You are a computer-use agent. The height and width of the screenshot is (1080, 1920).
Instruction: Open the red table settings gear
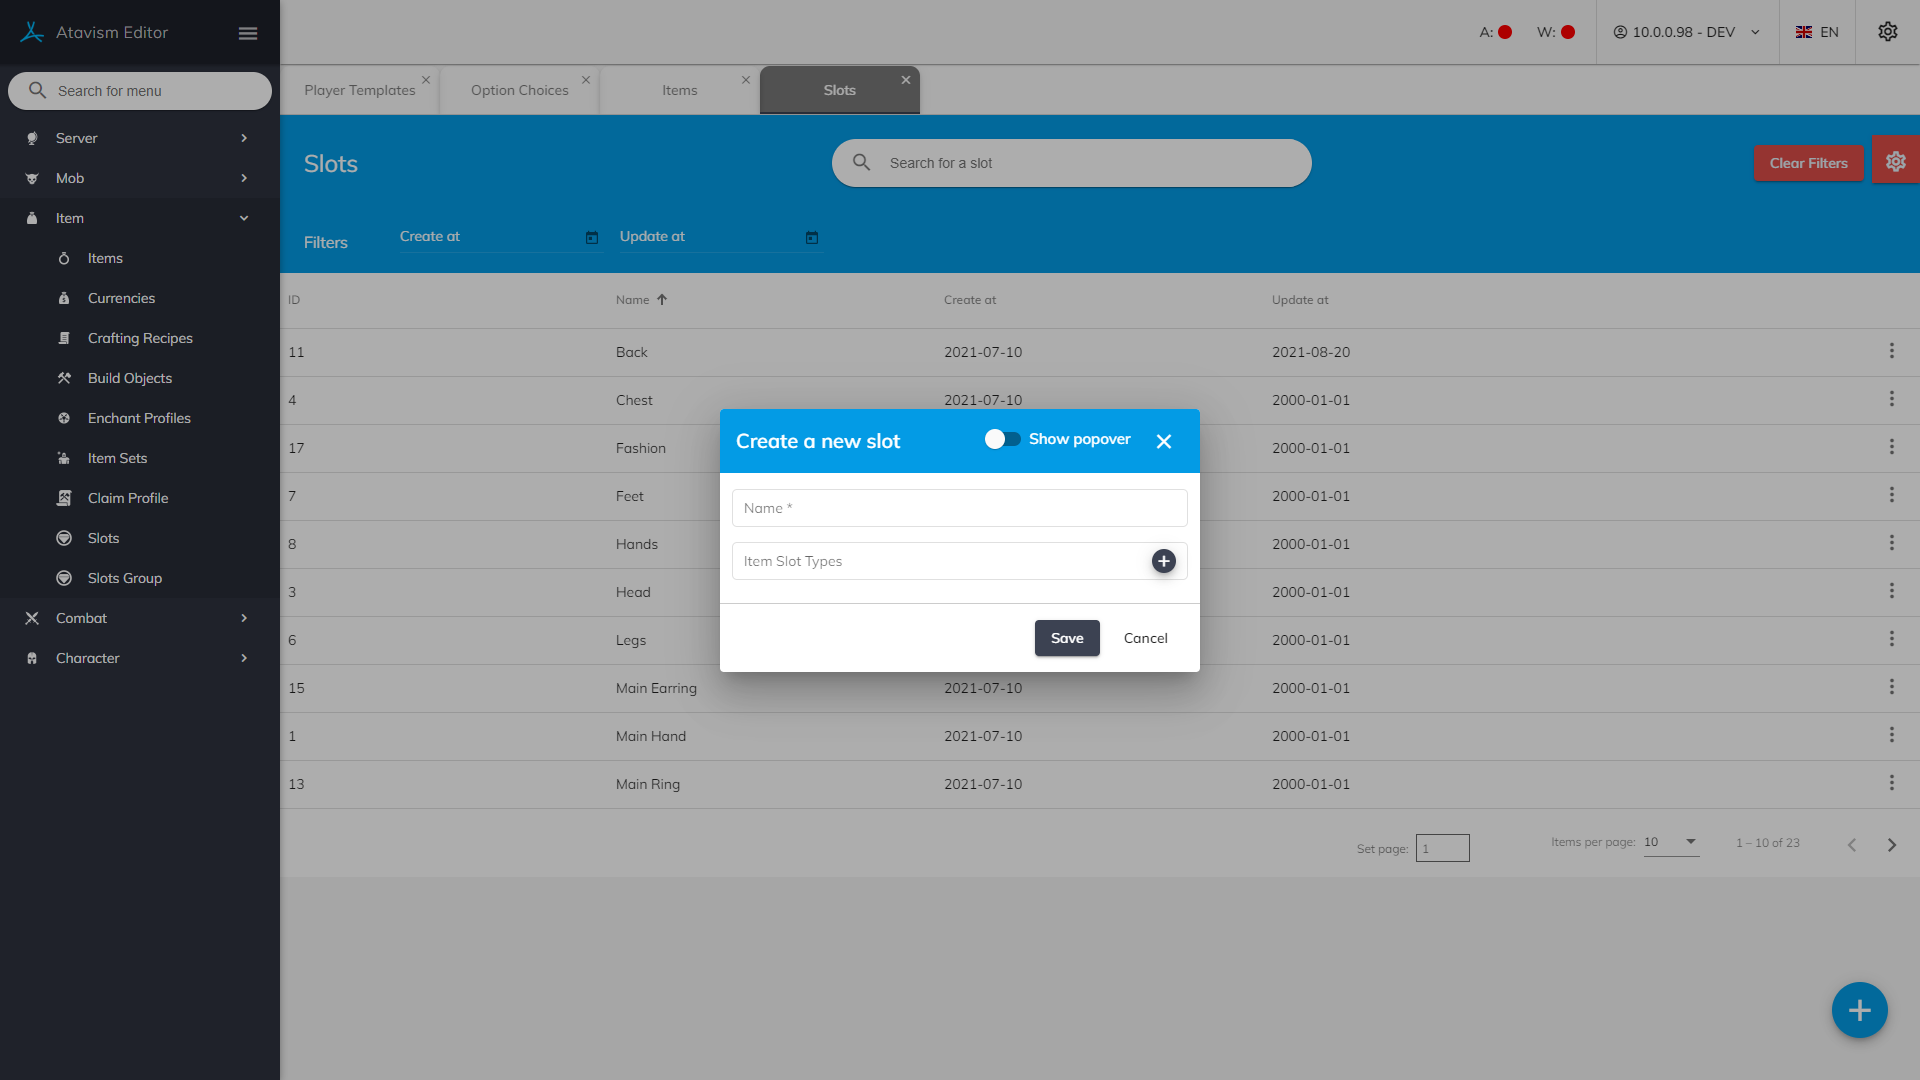coord(1895,161)
